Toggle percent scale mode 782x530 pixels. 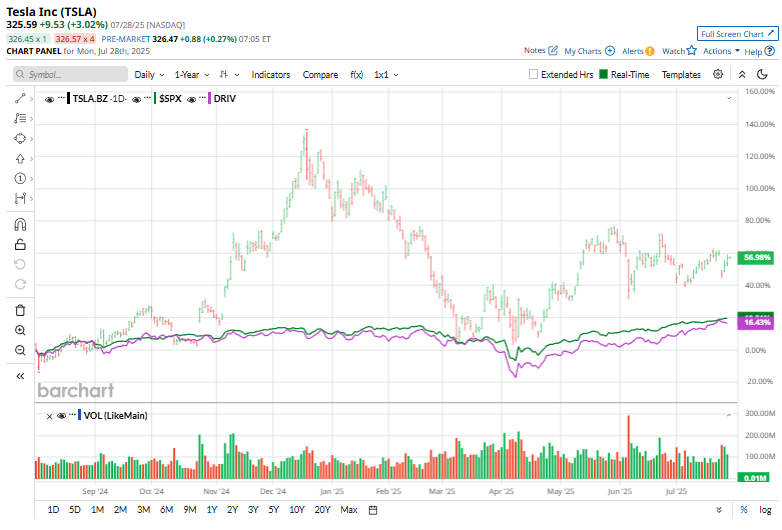pyautogui.click(x=744, y=510)
